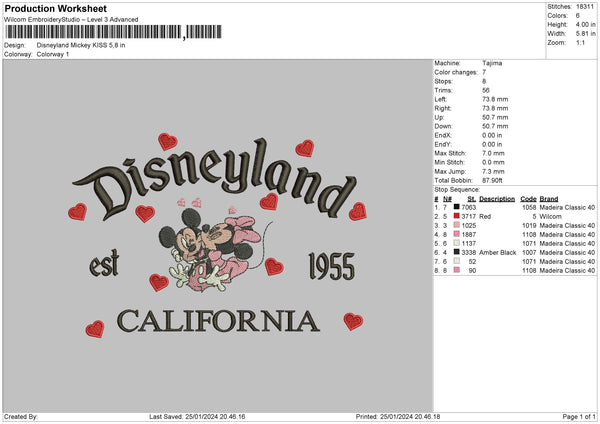
Task: Pick the pink swatch next to stitch count 90
Action: tap(457, 270)
